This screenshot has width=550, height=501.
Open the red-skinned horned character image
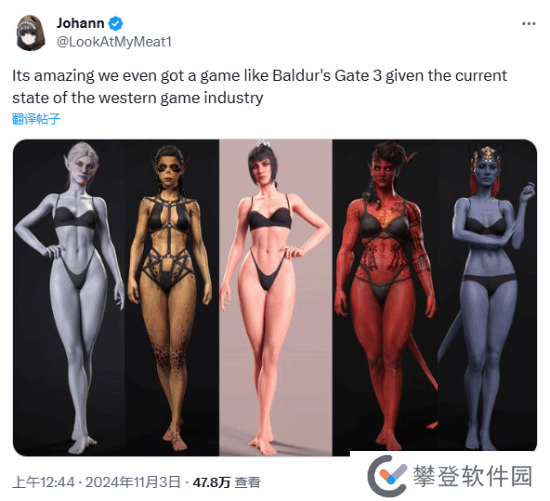[x=385, y=298]
